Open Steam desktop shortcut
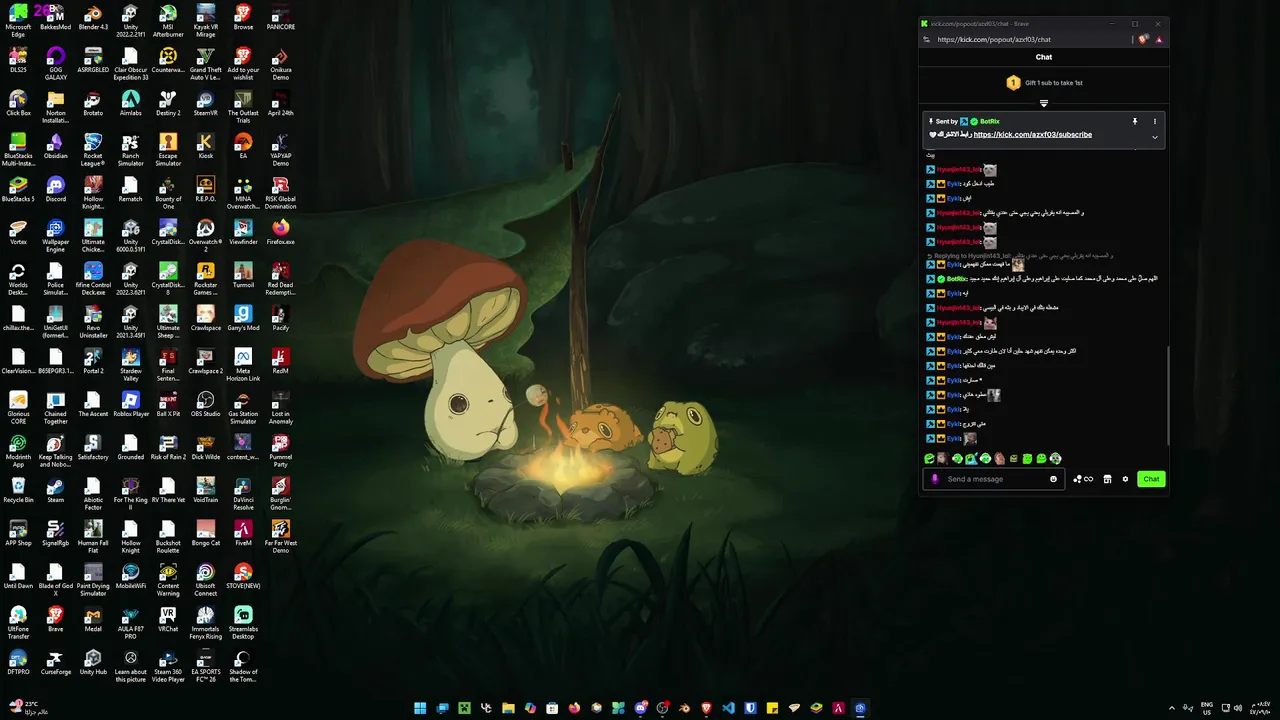Image resolution: width=1280 pixels, height=720 pixels. 55,489
